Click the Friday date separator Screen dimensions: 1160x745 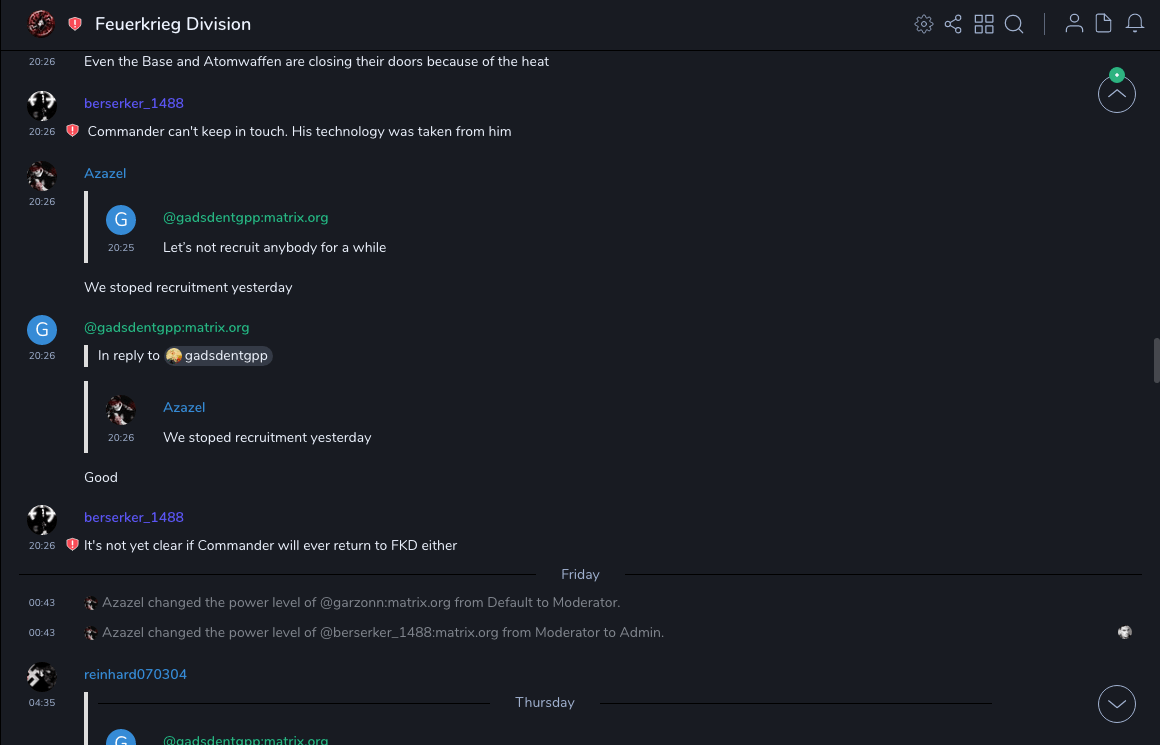(580, 574)
